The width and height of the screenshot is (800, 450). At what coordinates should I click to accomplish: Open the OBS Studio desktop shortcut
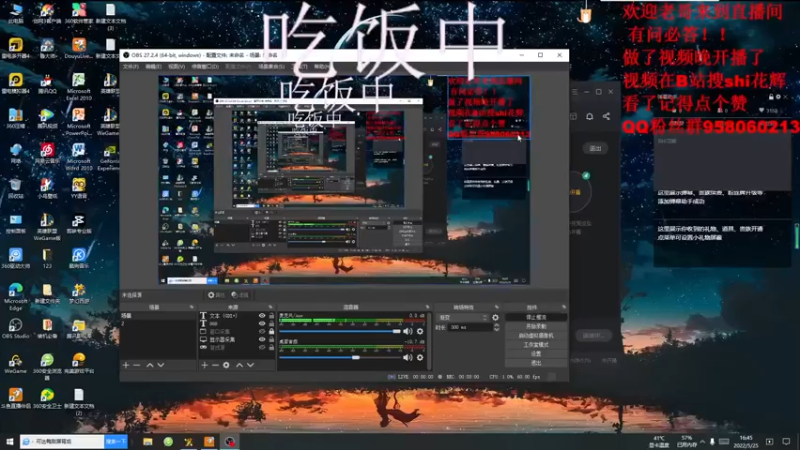[x=15, y=328]
